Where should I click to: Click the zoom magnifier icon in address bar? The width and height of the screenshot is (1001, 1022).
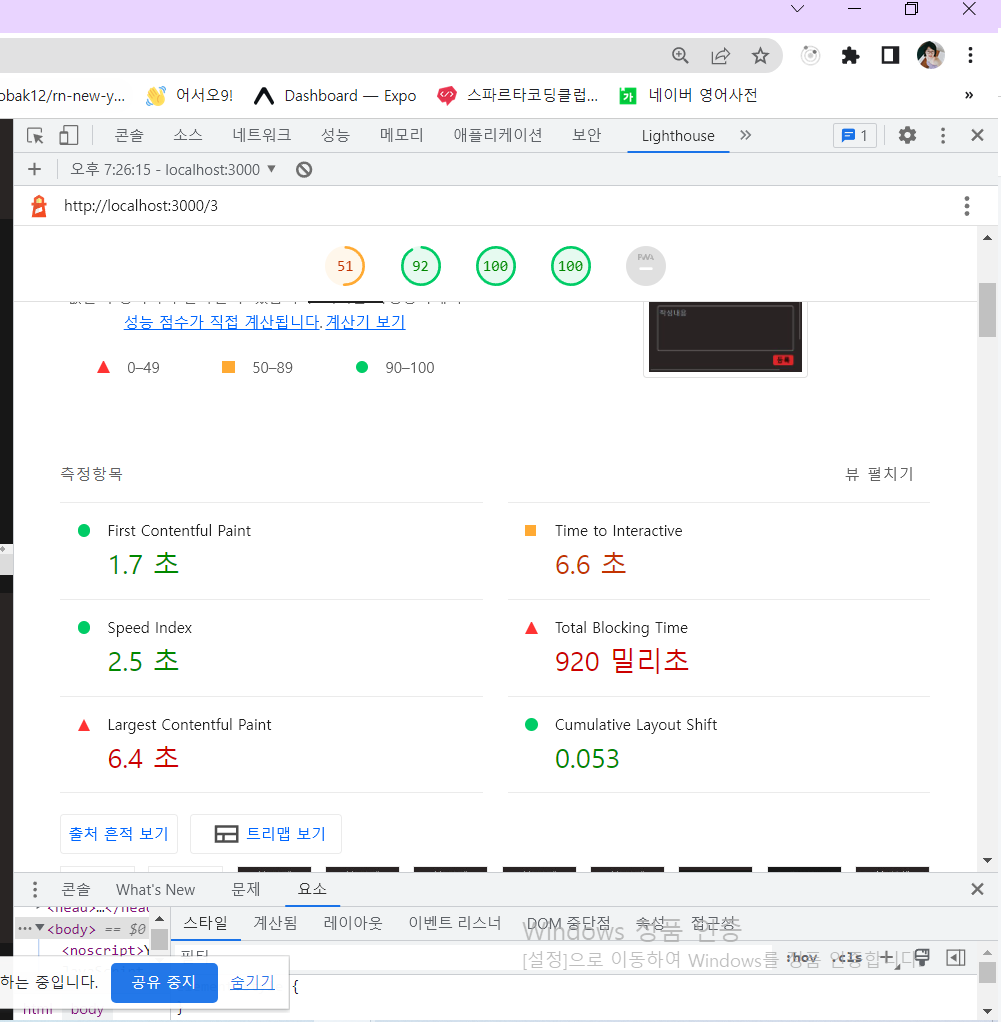(x=680, y=55)
